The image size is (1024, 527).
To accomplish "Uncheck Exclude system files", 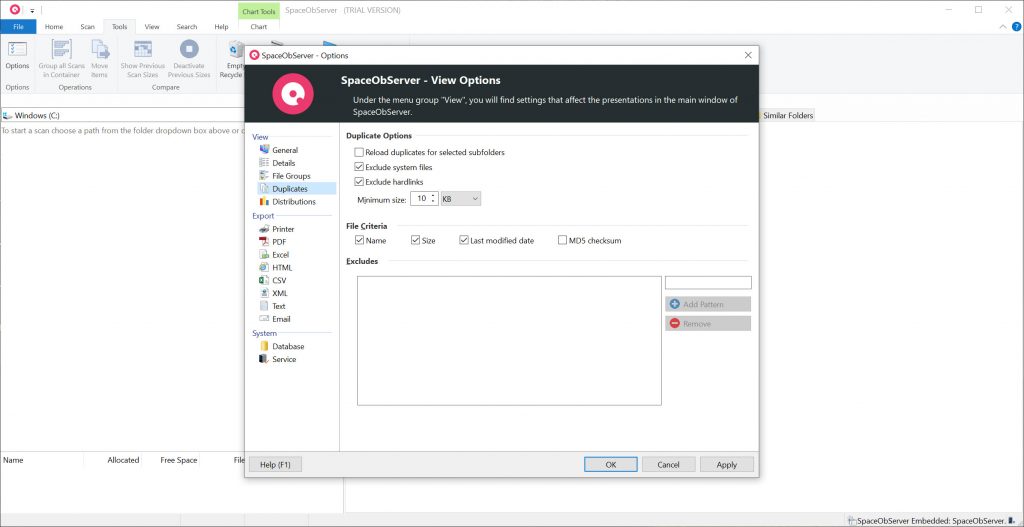I will click(x=359, y=167).
